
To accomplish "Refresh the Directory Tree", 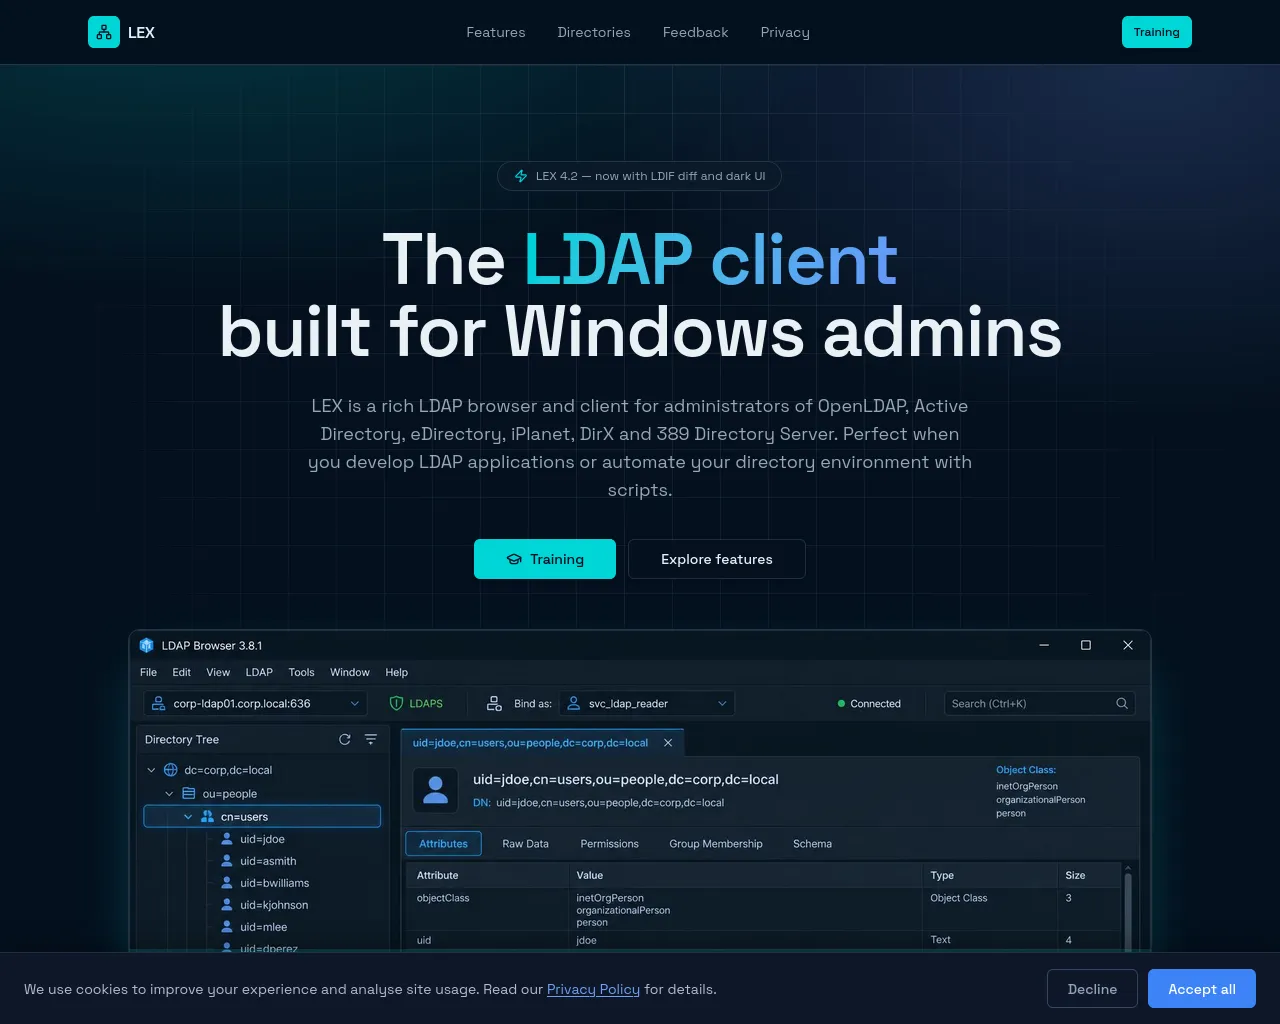I will click(x=345, y=739).
